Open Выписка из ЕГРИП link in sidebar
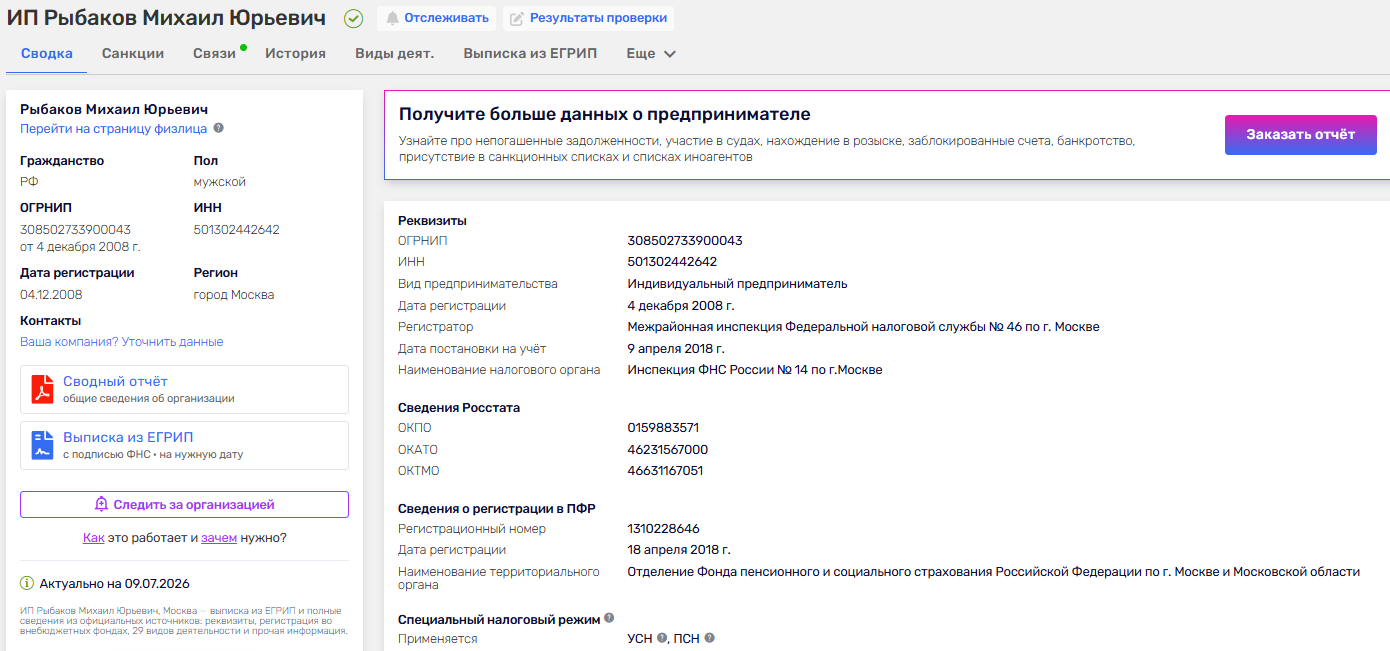1390x651 pixels. click(128, 437)
